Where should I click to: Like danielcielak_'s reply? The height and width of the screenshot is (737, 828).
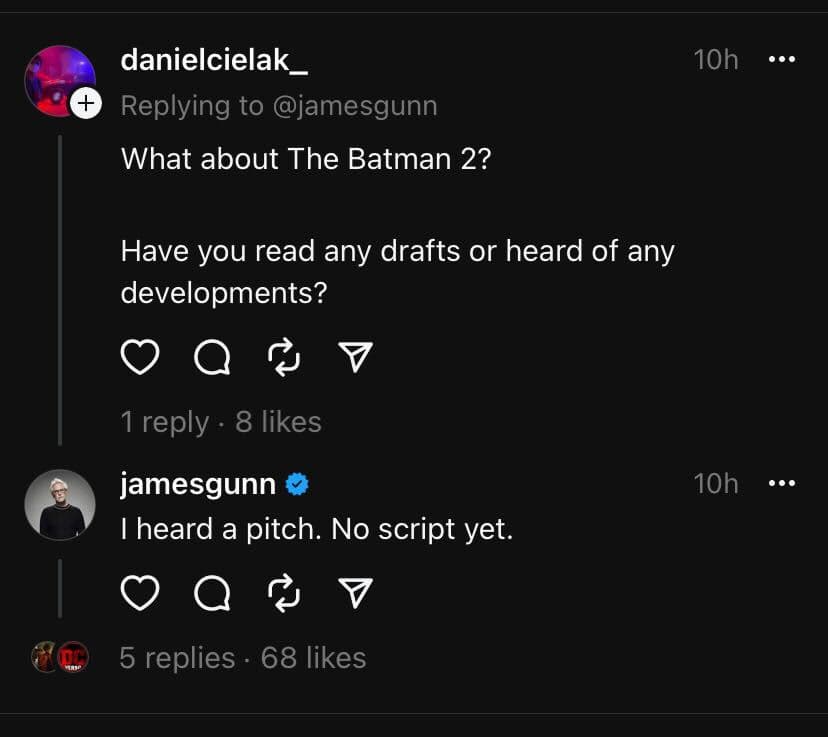140,356
